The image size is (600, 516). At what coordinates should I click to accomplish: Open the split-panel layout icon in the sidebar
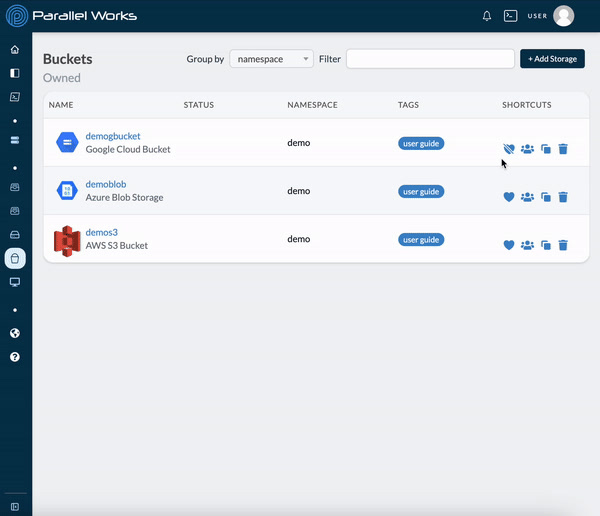tap(15, 73)
